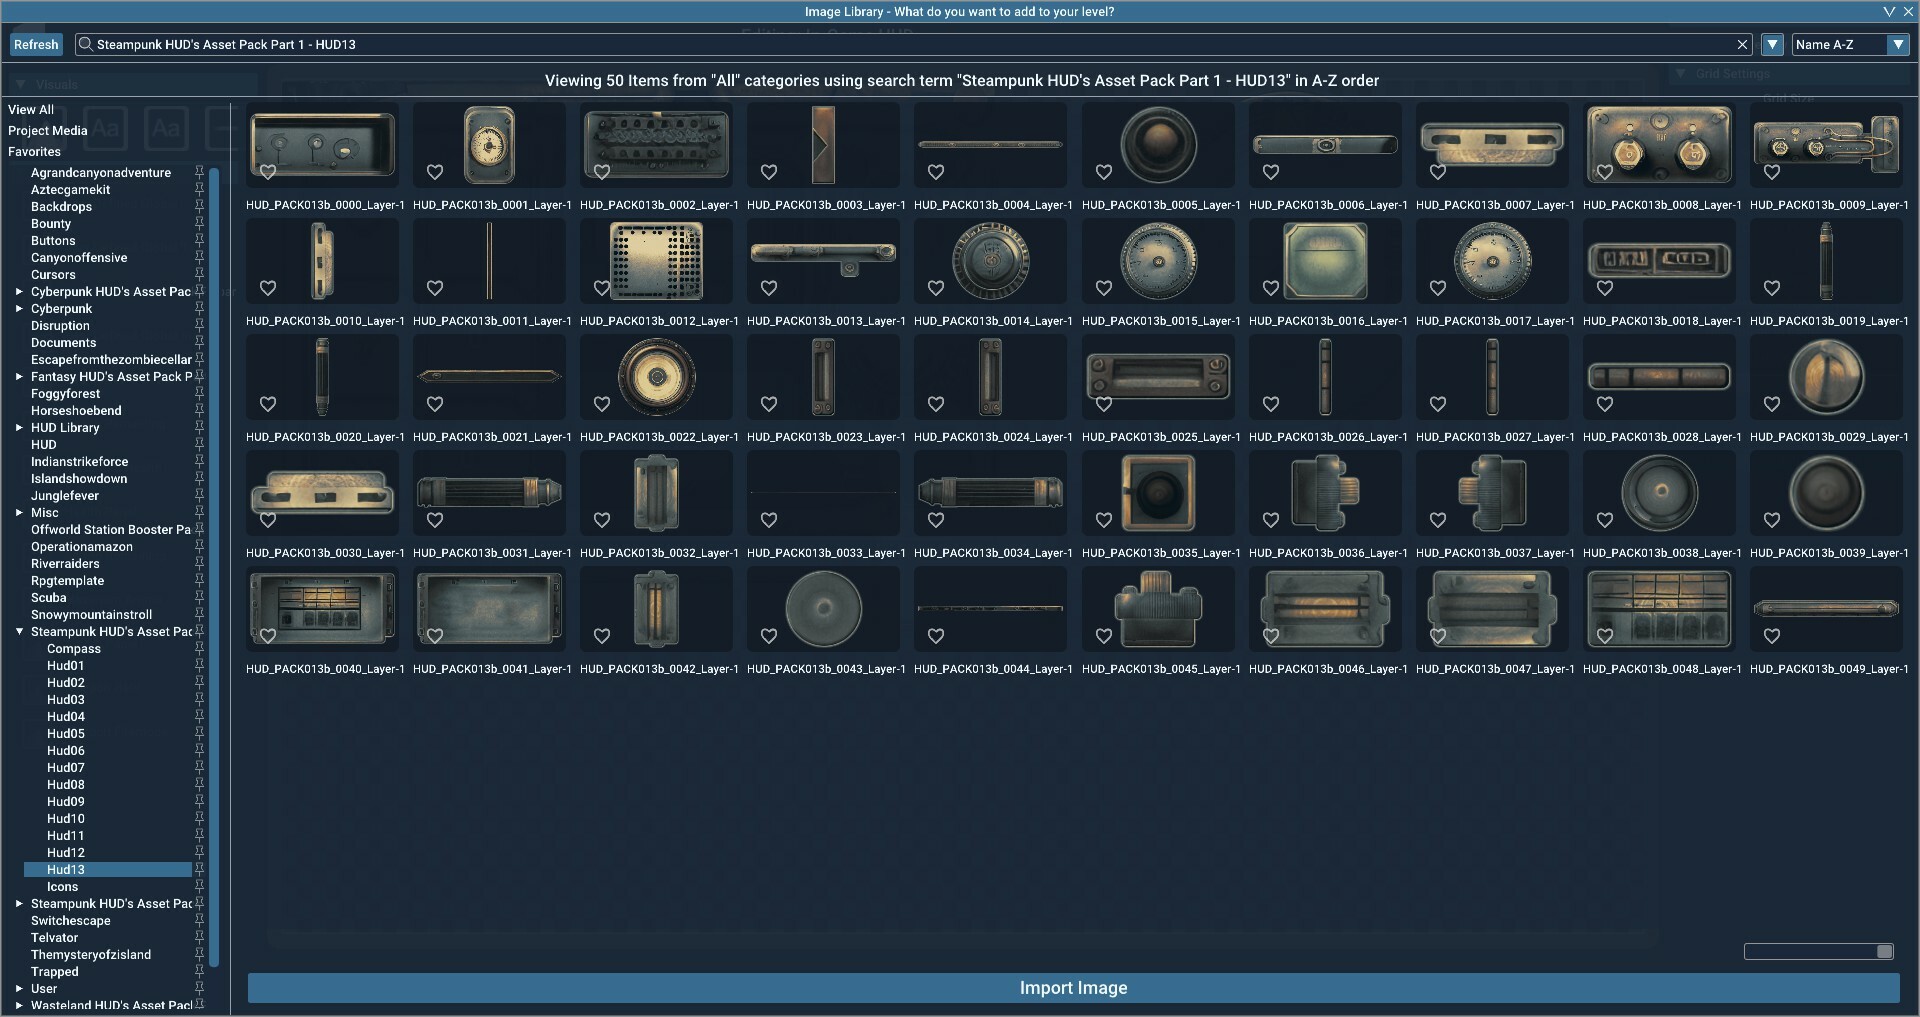
Task: Pin the Hud13 category using its pin icon
Action: [200, 870]
